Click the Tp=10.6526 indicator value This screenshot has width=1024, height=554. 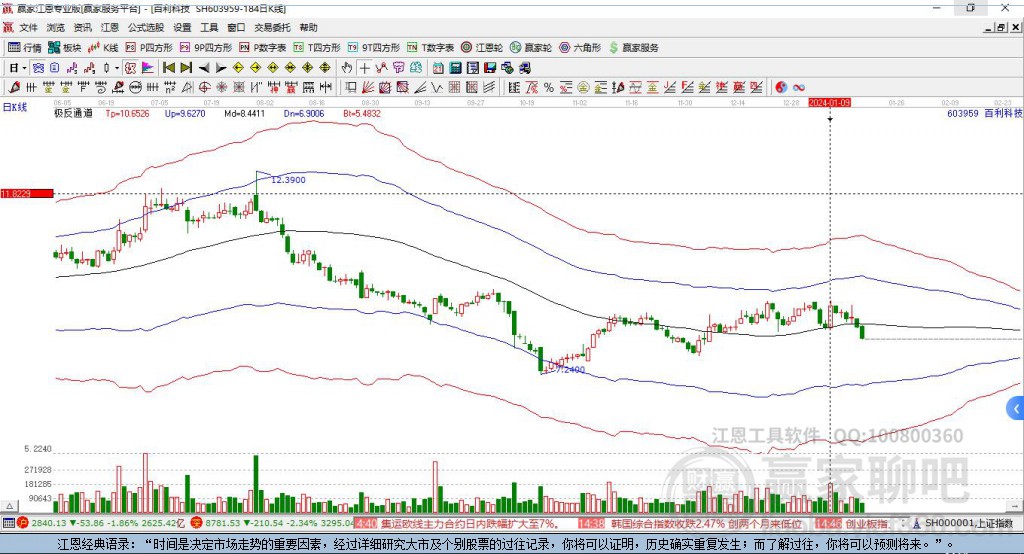[x=127, y=113]
